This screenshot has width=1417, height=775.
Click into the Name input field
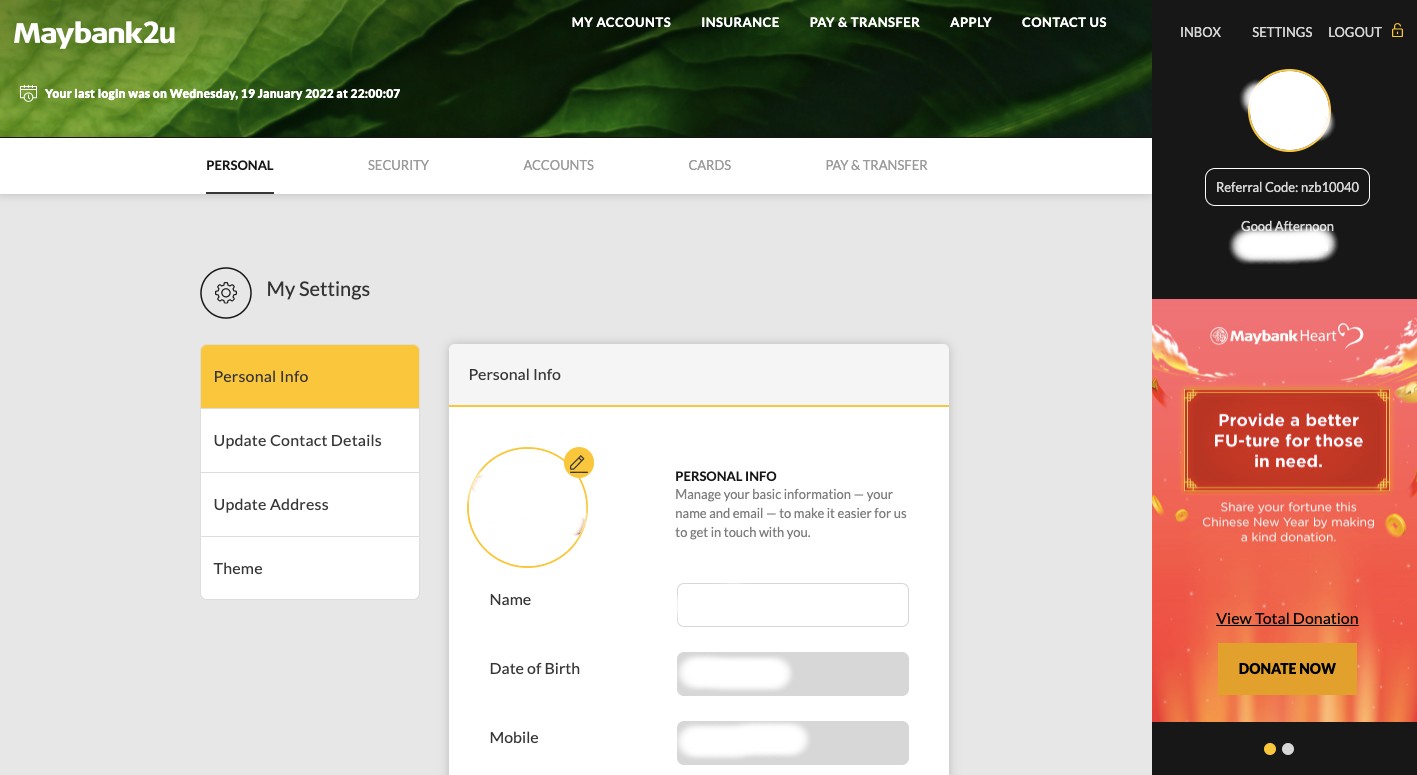click(793, 605)
